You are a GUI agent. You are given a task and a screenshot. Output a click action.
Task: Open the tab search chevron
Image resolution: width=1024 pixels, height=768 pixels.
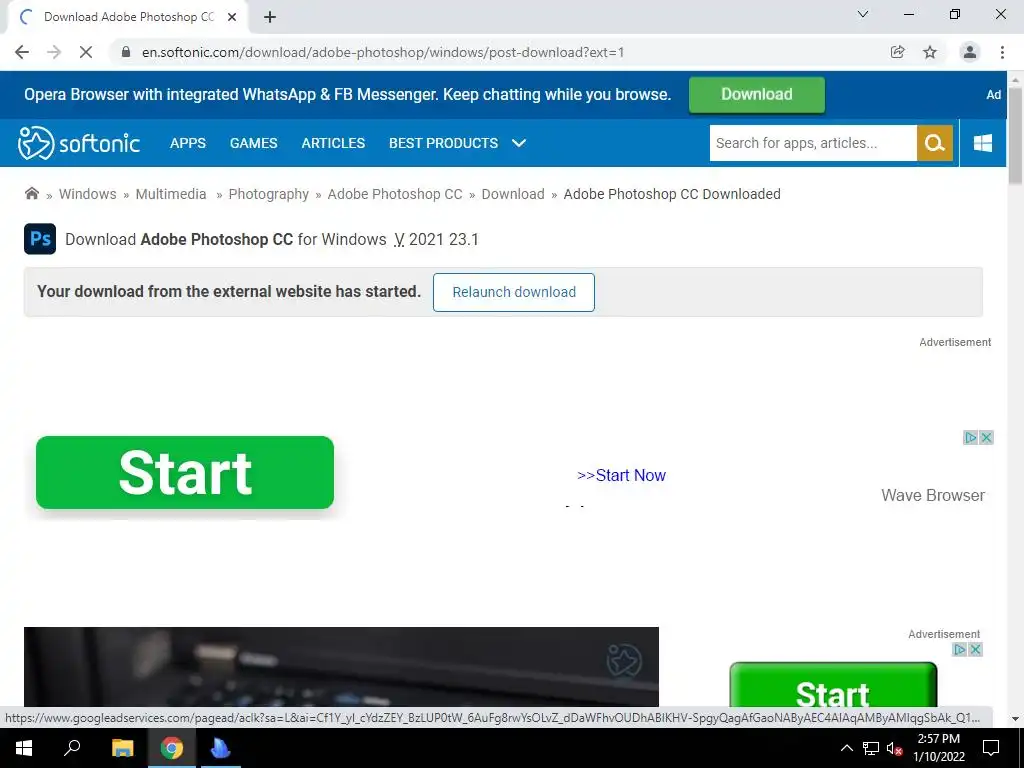click(x=863, y=14)
